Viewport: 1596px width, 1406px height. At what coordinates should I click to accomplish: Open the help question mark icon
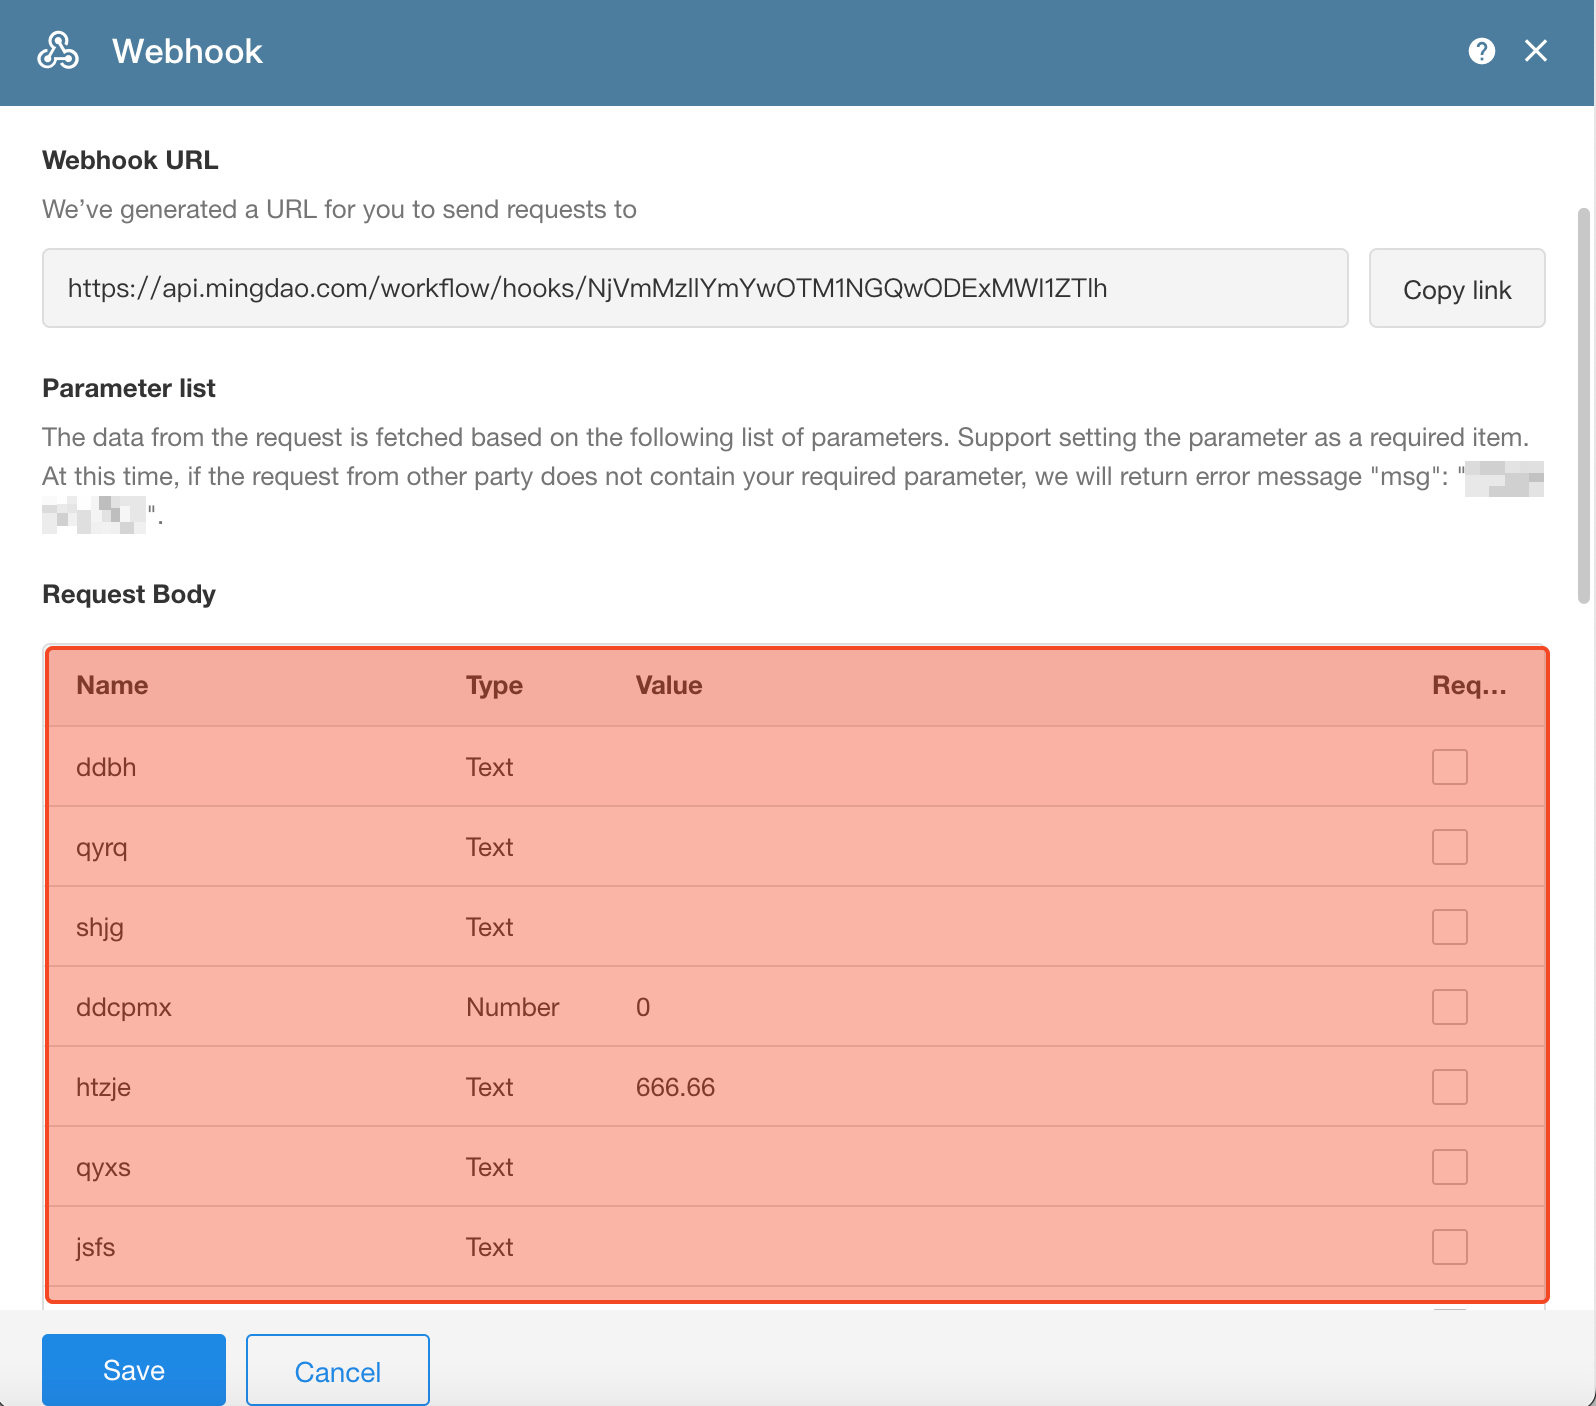pyautogui.click(x=1481, y=51)
